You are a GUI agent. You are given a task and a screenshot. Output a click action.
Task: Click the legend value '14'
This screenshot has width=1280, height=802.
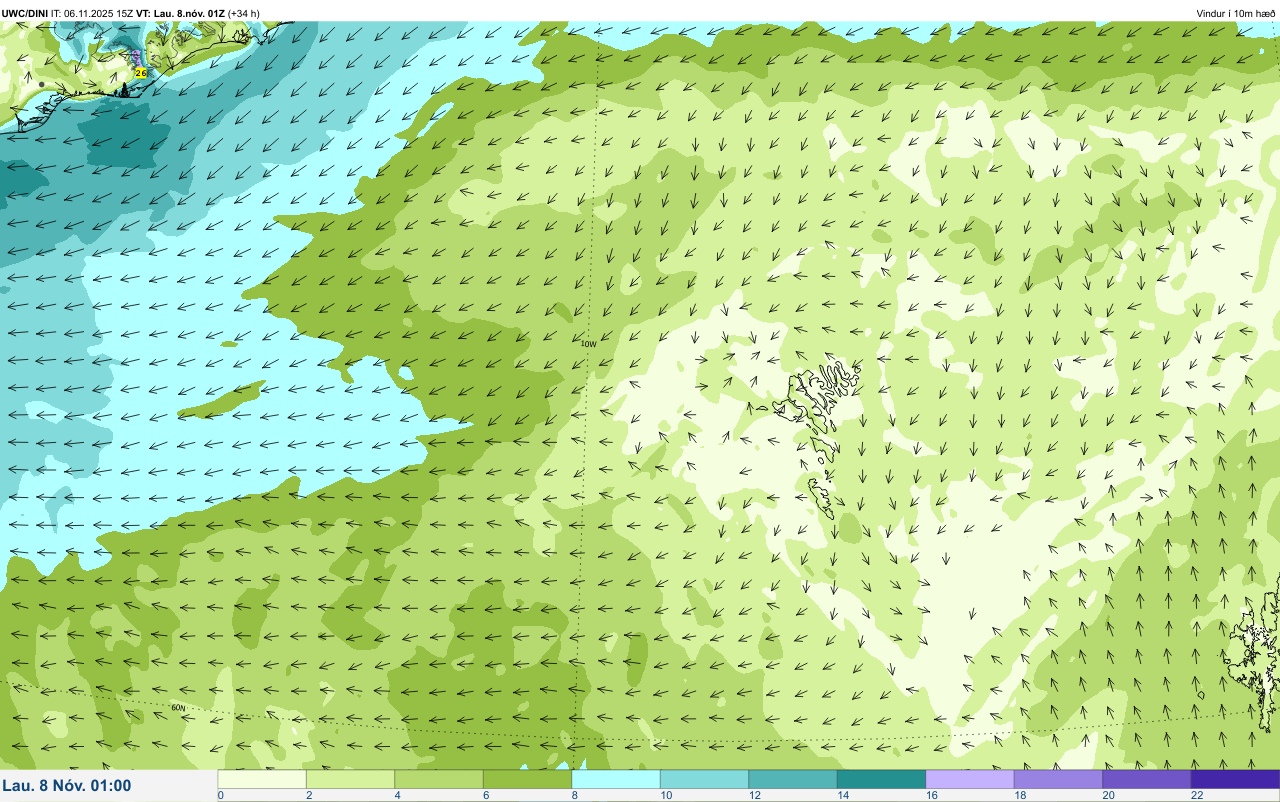841,795
